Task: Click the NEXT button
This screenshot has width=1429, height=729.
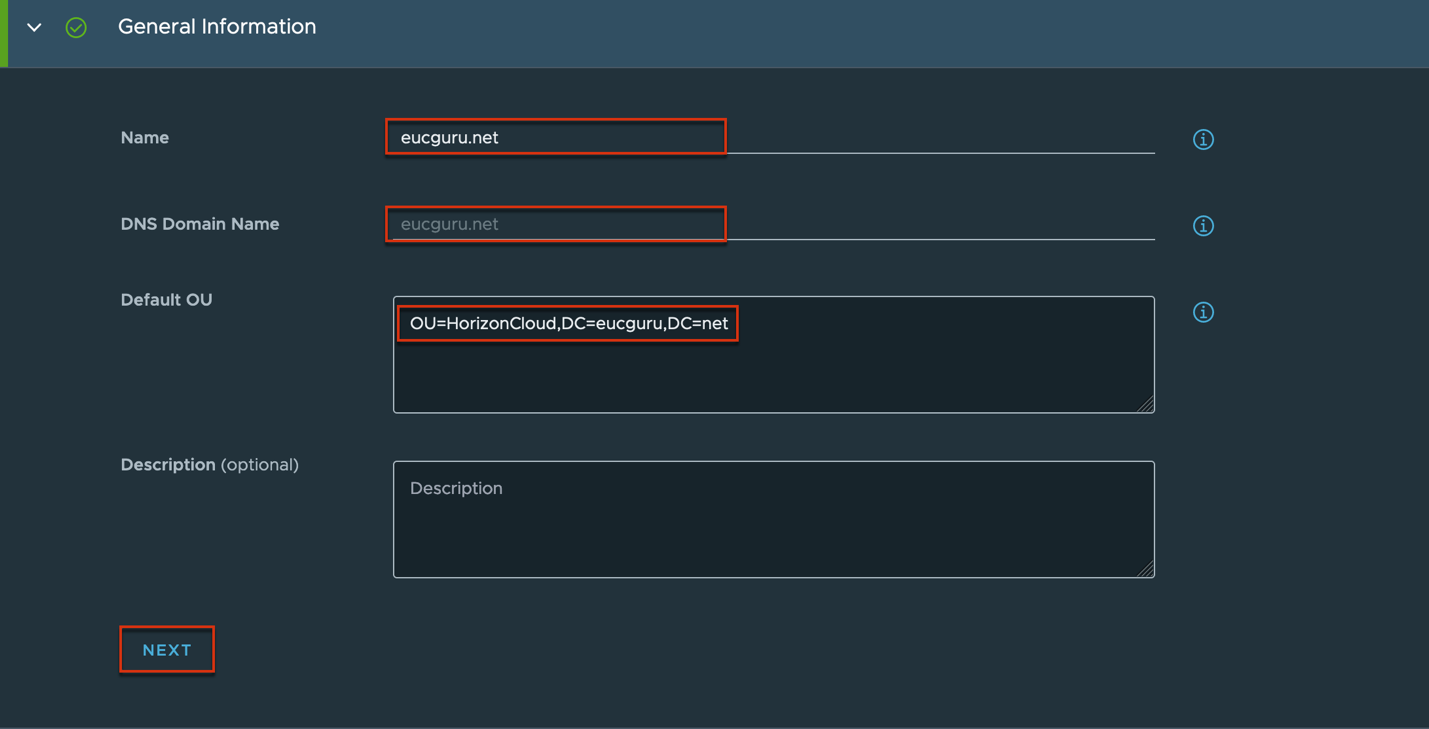Action: tap(167, 650)
